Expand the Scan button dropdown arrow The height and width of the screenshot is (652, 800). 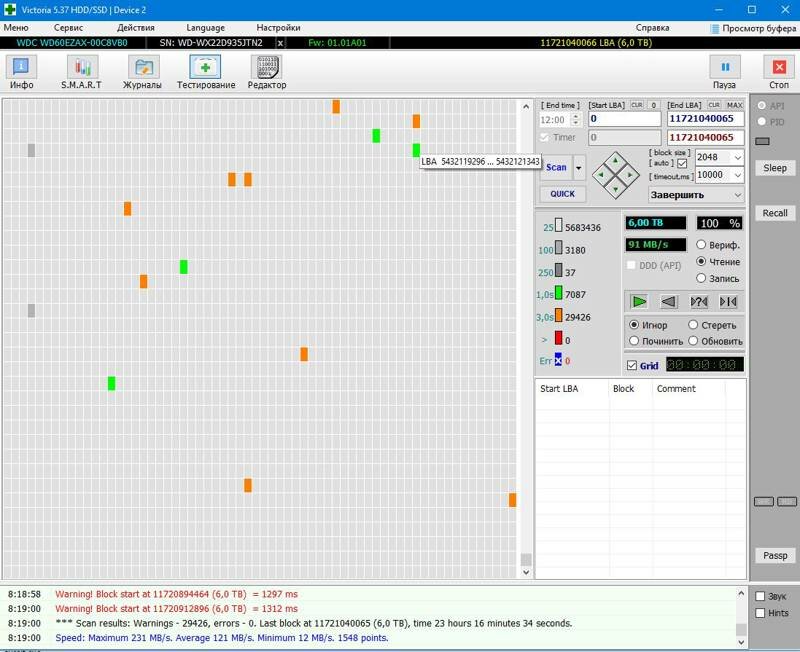[x=579, y=167]
